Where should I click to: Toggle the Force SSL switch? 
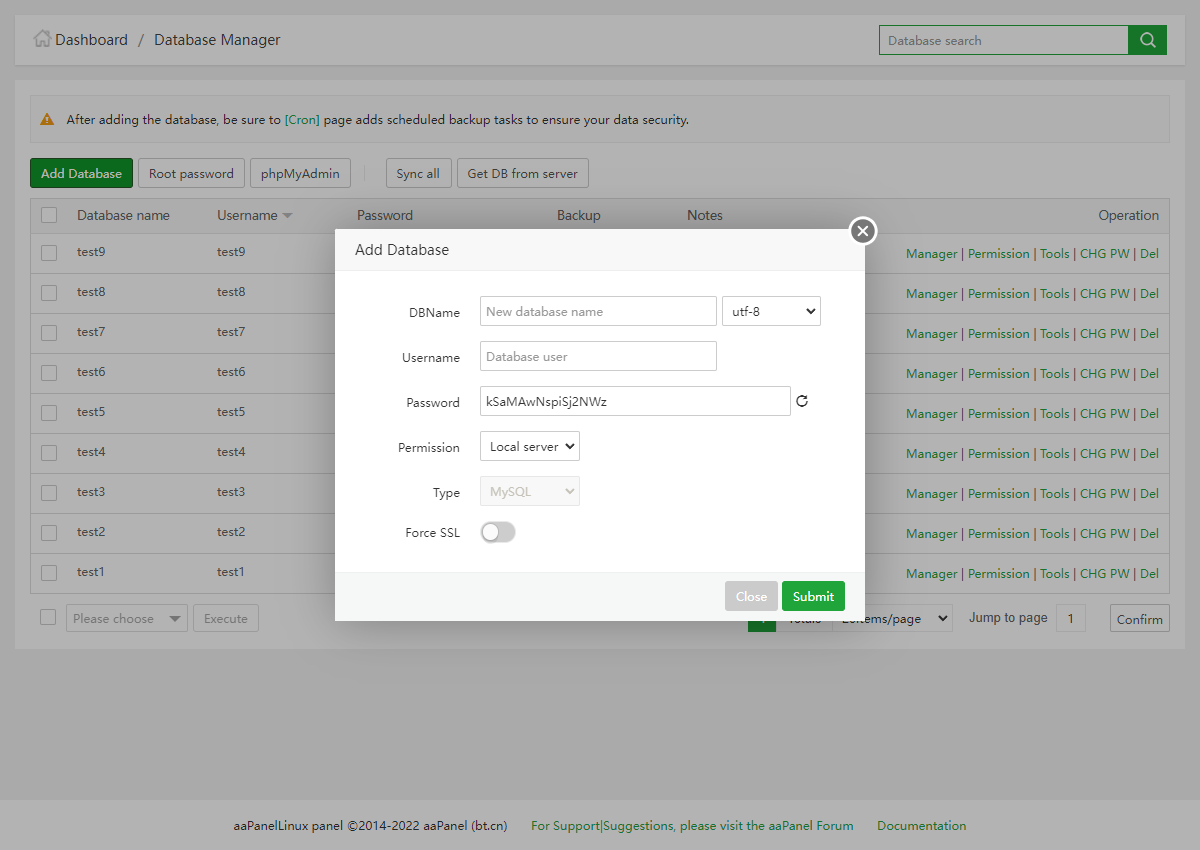coord(498,533)
